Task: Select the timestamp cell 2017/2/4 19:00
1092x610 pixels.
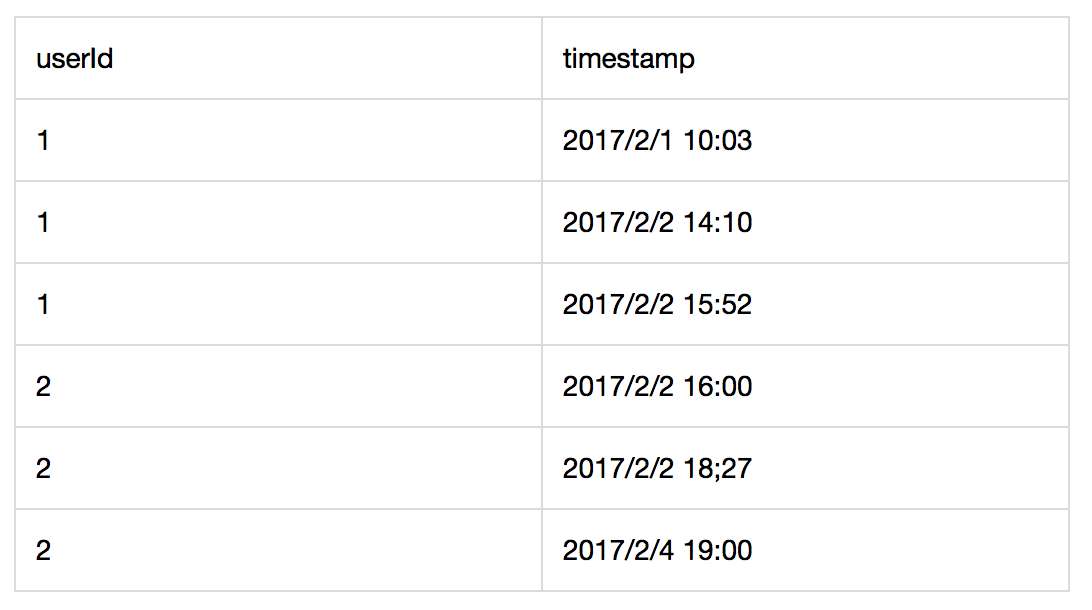Action: 805,550
